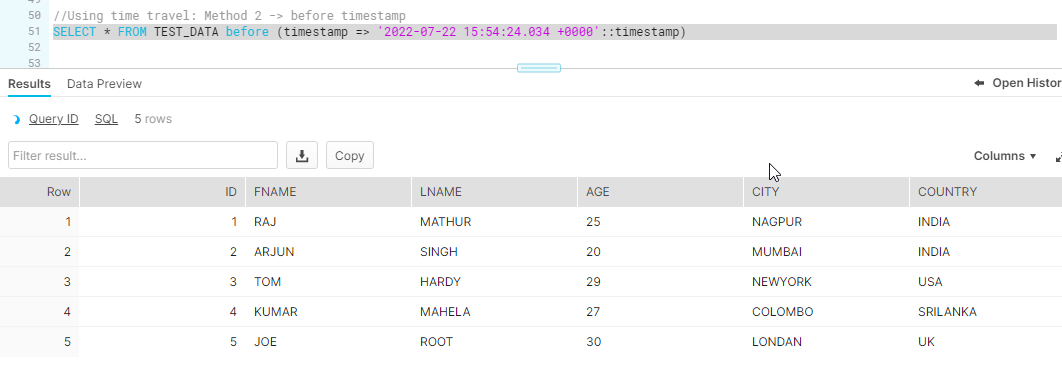1062x383 pixels.
Task: Select the ARJUN cell
Action: pyautogui.click(x=328, y=251)
